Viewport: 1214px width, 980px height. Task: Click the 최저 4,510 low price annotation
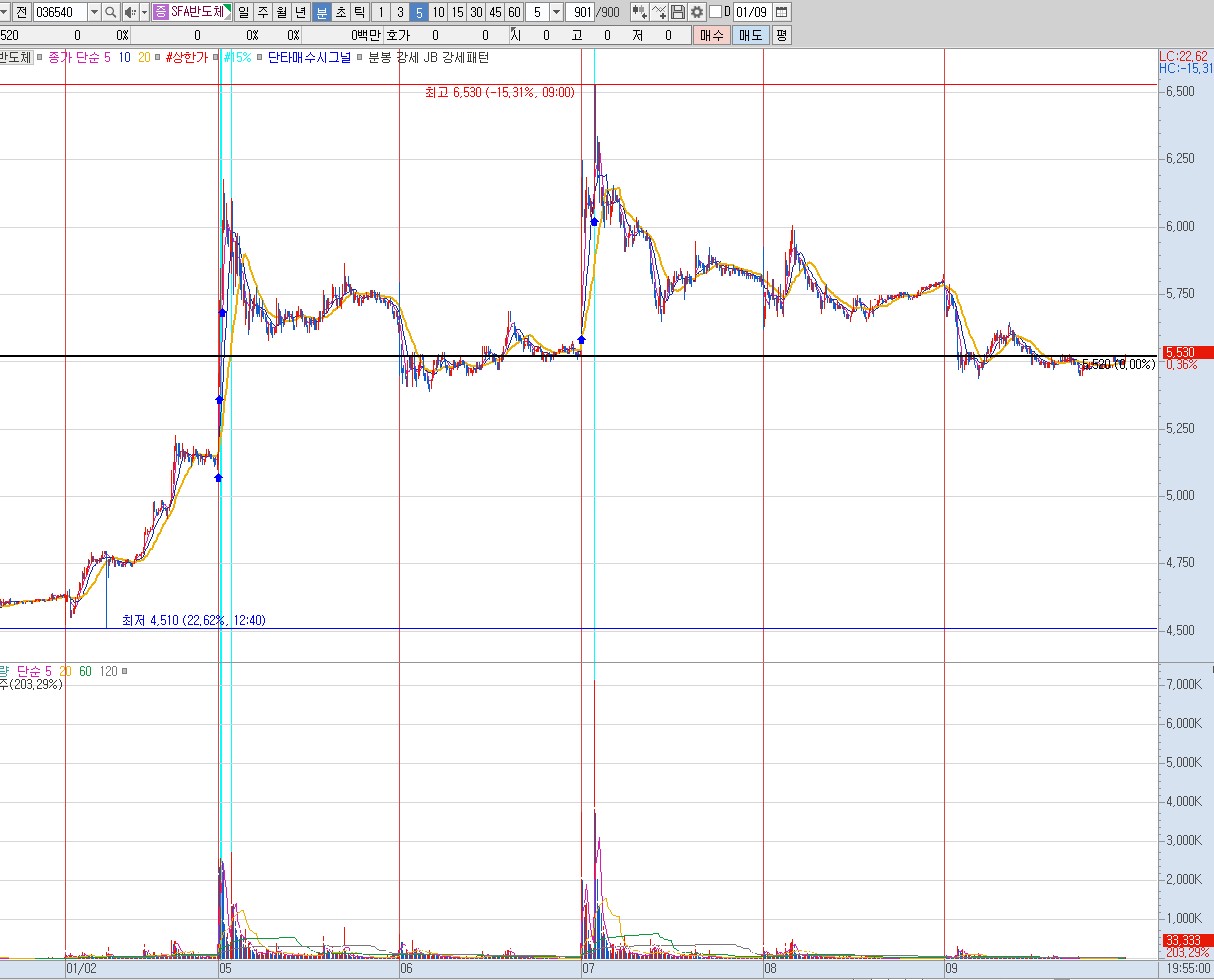coord(193,620)
